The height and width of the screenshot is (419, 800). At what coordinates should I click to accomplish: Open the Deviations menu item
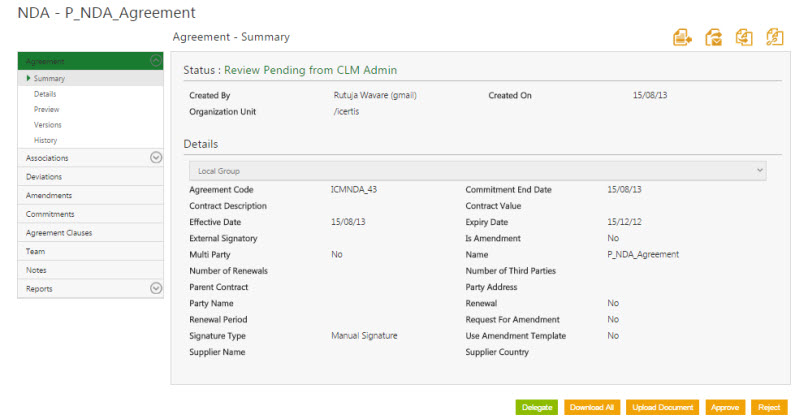pos(46,176)
